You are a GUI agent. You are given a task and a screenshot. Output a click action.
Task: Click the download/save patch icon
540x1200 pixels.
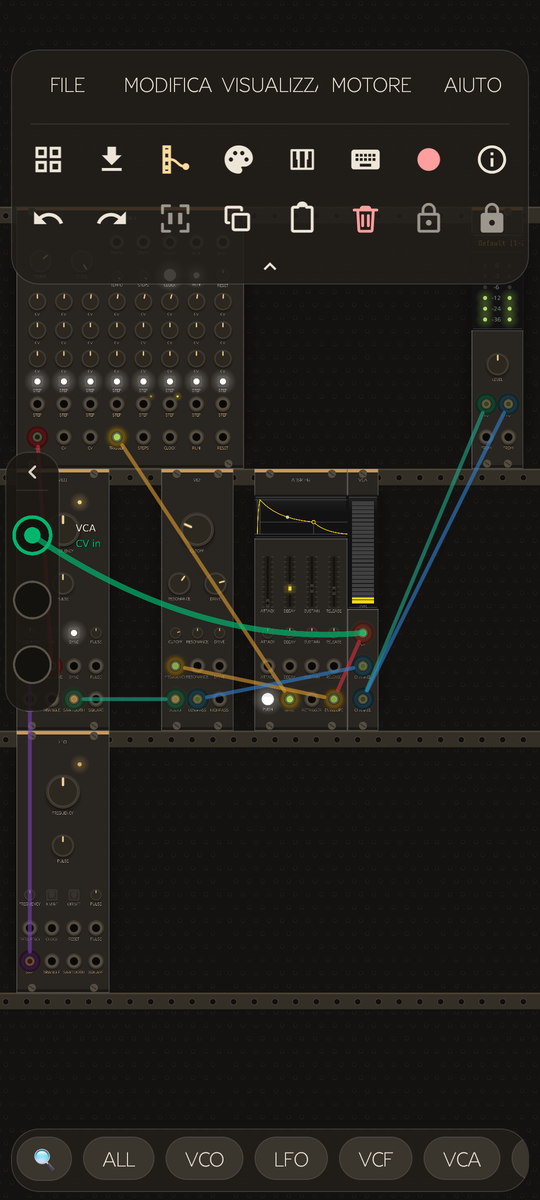click(111, 159)
